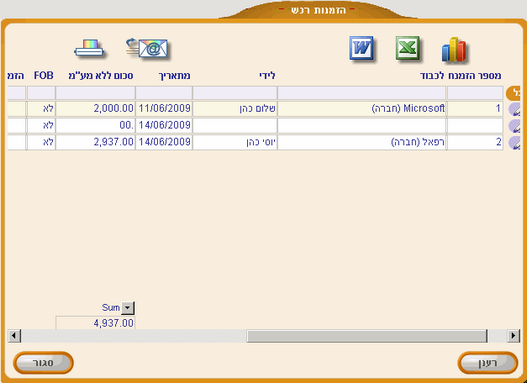Edit order 1 with pencil icon
Screen dimensions: 527x383
tap(514, 109)
